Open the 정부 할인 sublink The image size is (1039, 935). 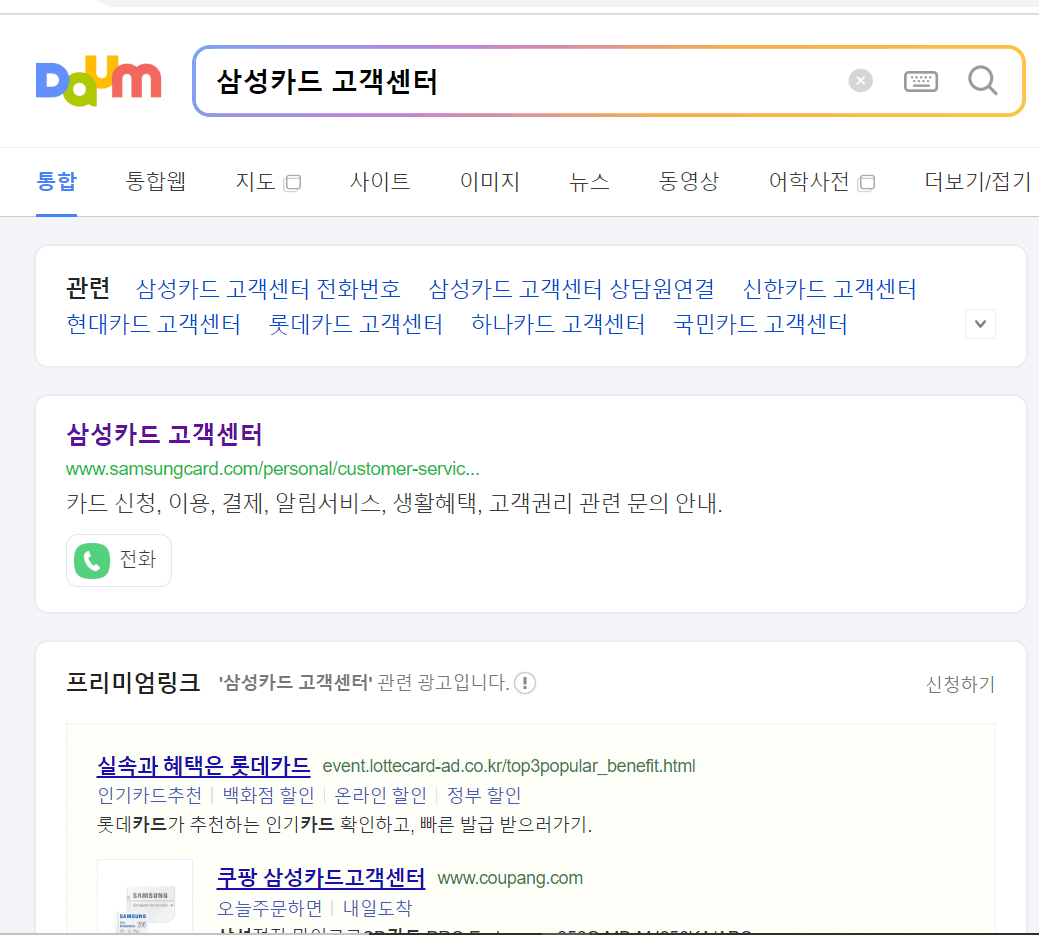(484, 795)
